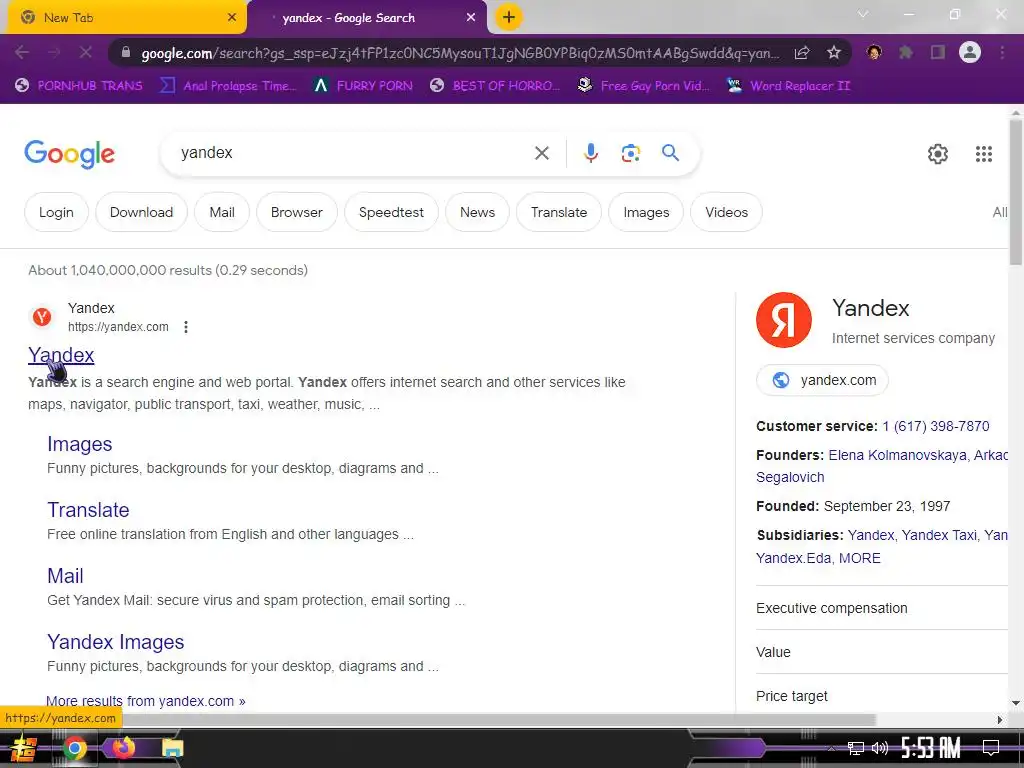The width and height of the screenshot is (1024, 768).
Task: Open More results from yandex.com
Action: (x=146, y=701)
